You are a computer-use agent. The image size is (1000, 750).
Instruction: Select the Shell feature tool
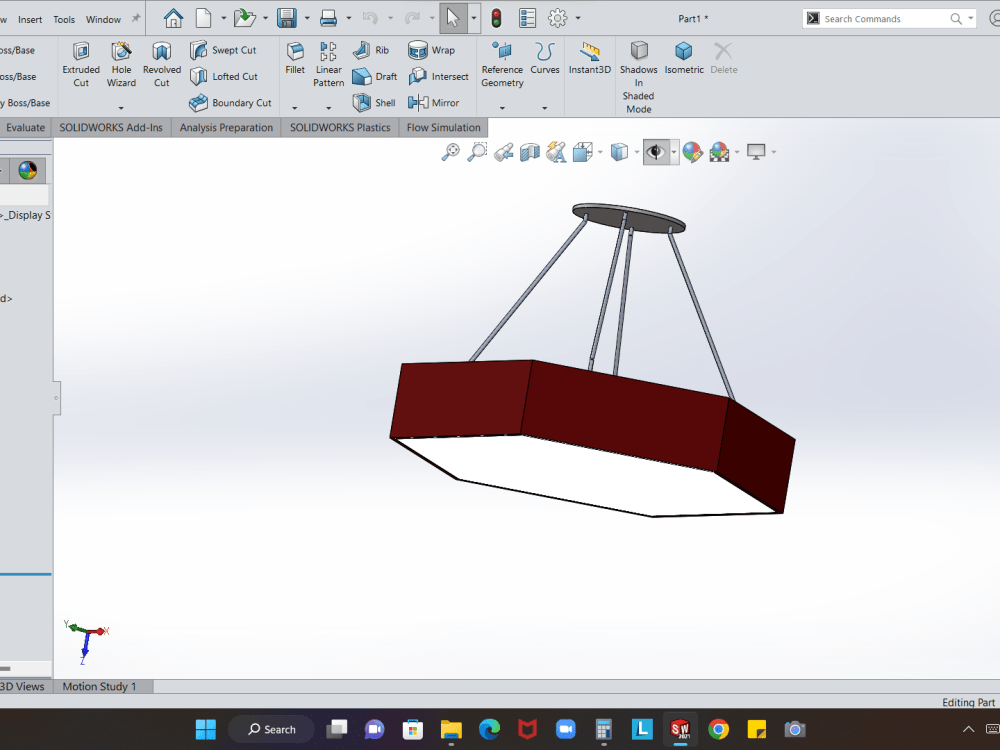[x=373, y=102]
